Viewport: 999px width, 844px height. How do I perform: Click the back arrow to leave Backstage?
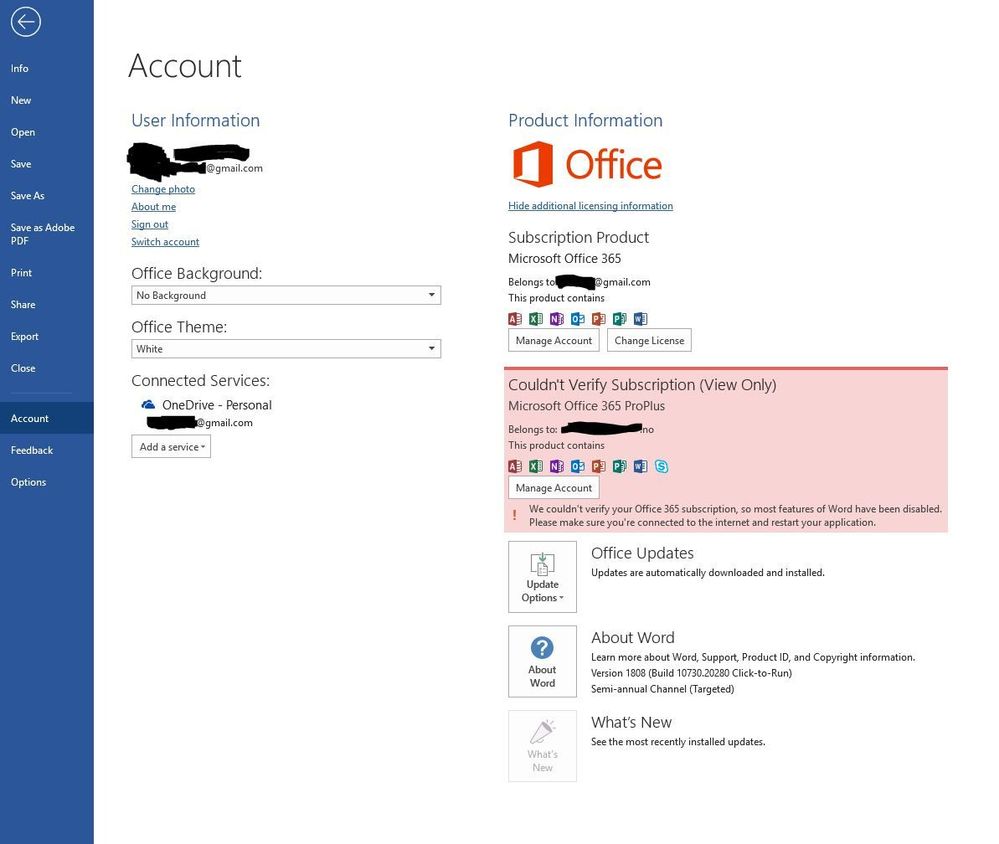click(x=25, y=22)
